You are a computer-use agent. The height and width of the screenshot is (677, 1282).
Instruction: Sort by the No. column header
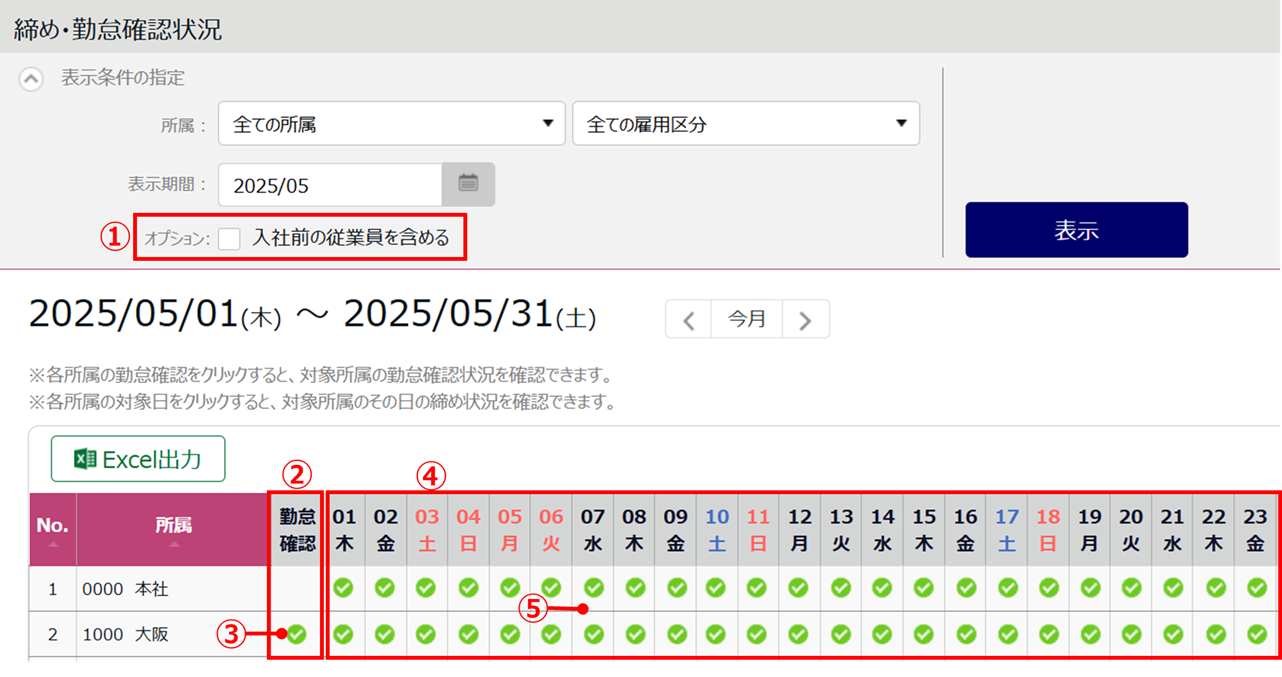[52, 530]
